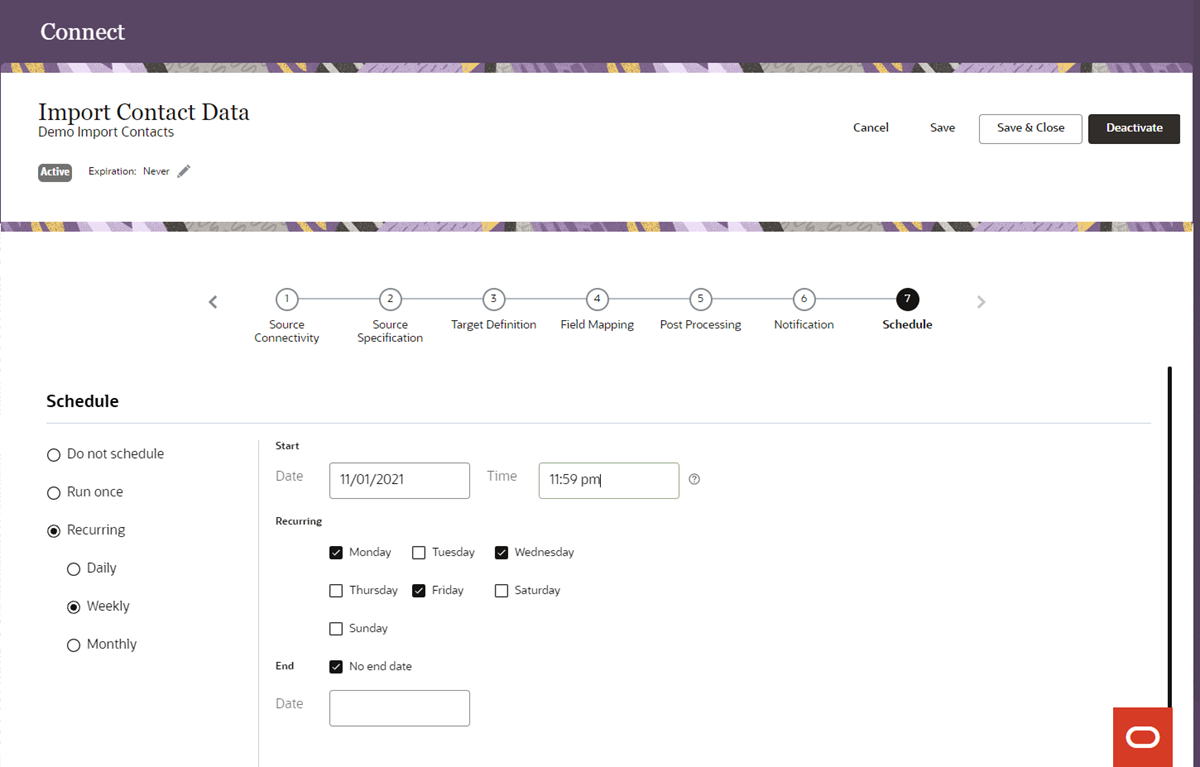This screenshot has width=1200, height=767.
Task: Click the Save button
Action: (x=942, y=128)
